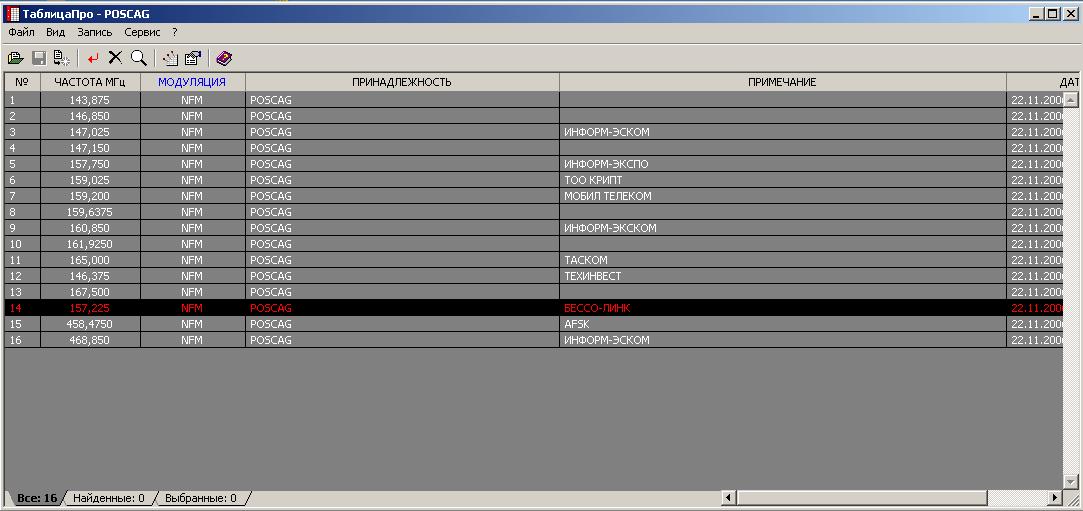Click row number 13 cell
1083x511 pixels.
[22, 292]
